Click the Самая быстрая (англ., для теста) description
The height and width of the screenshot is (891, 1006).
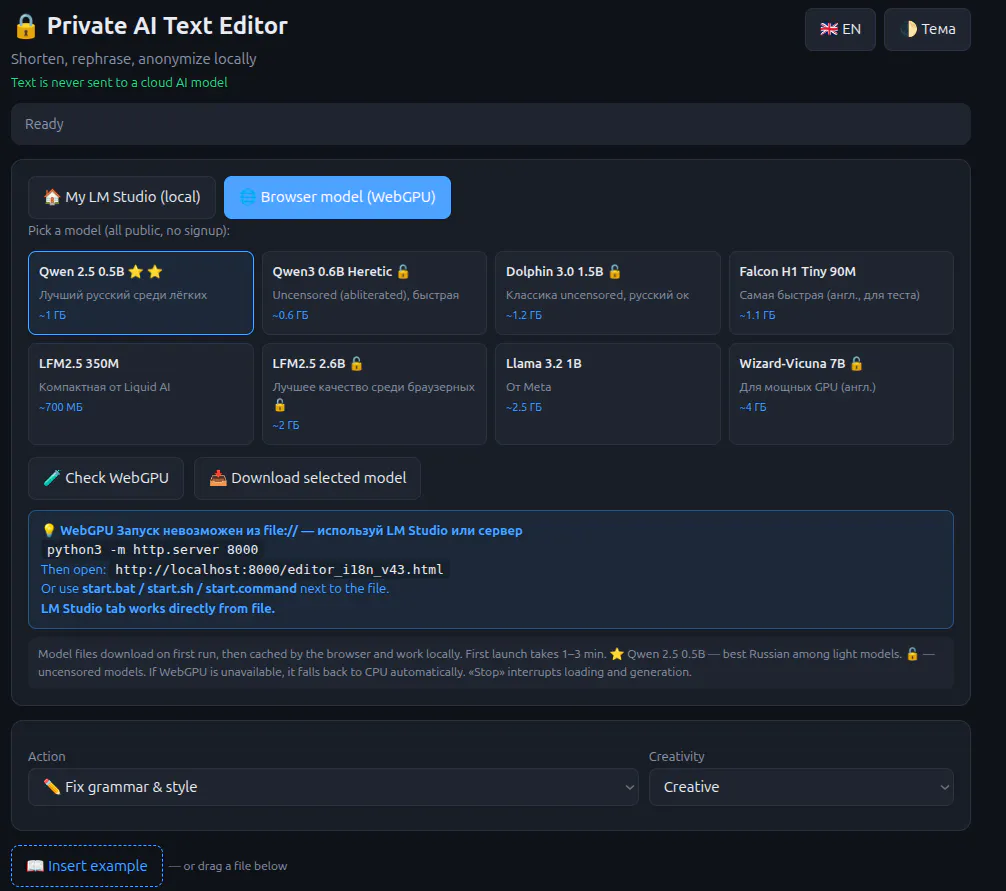point(830,295)
